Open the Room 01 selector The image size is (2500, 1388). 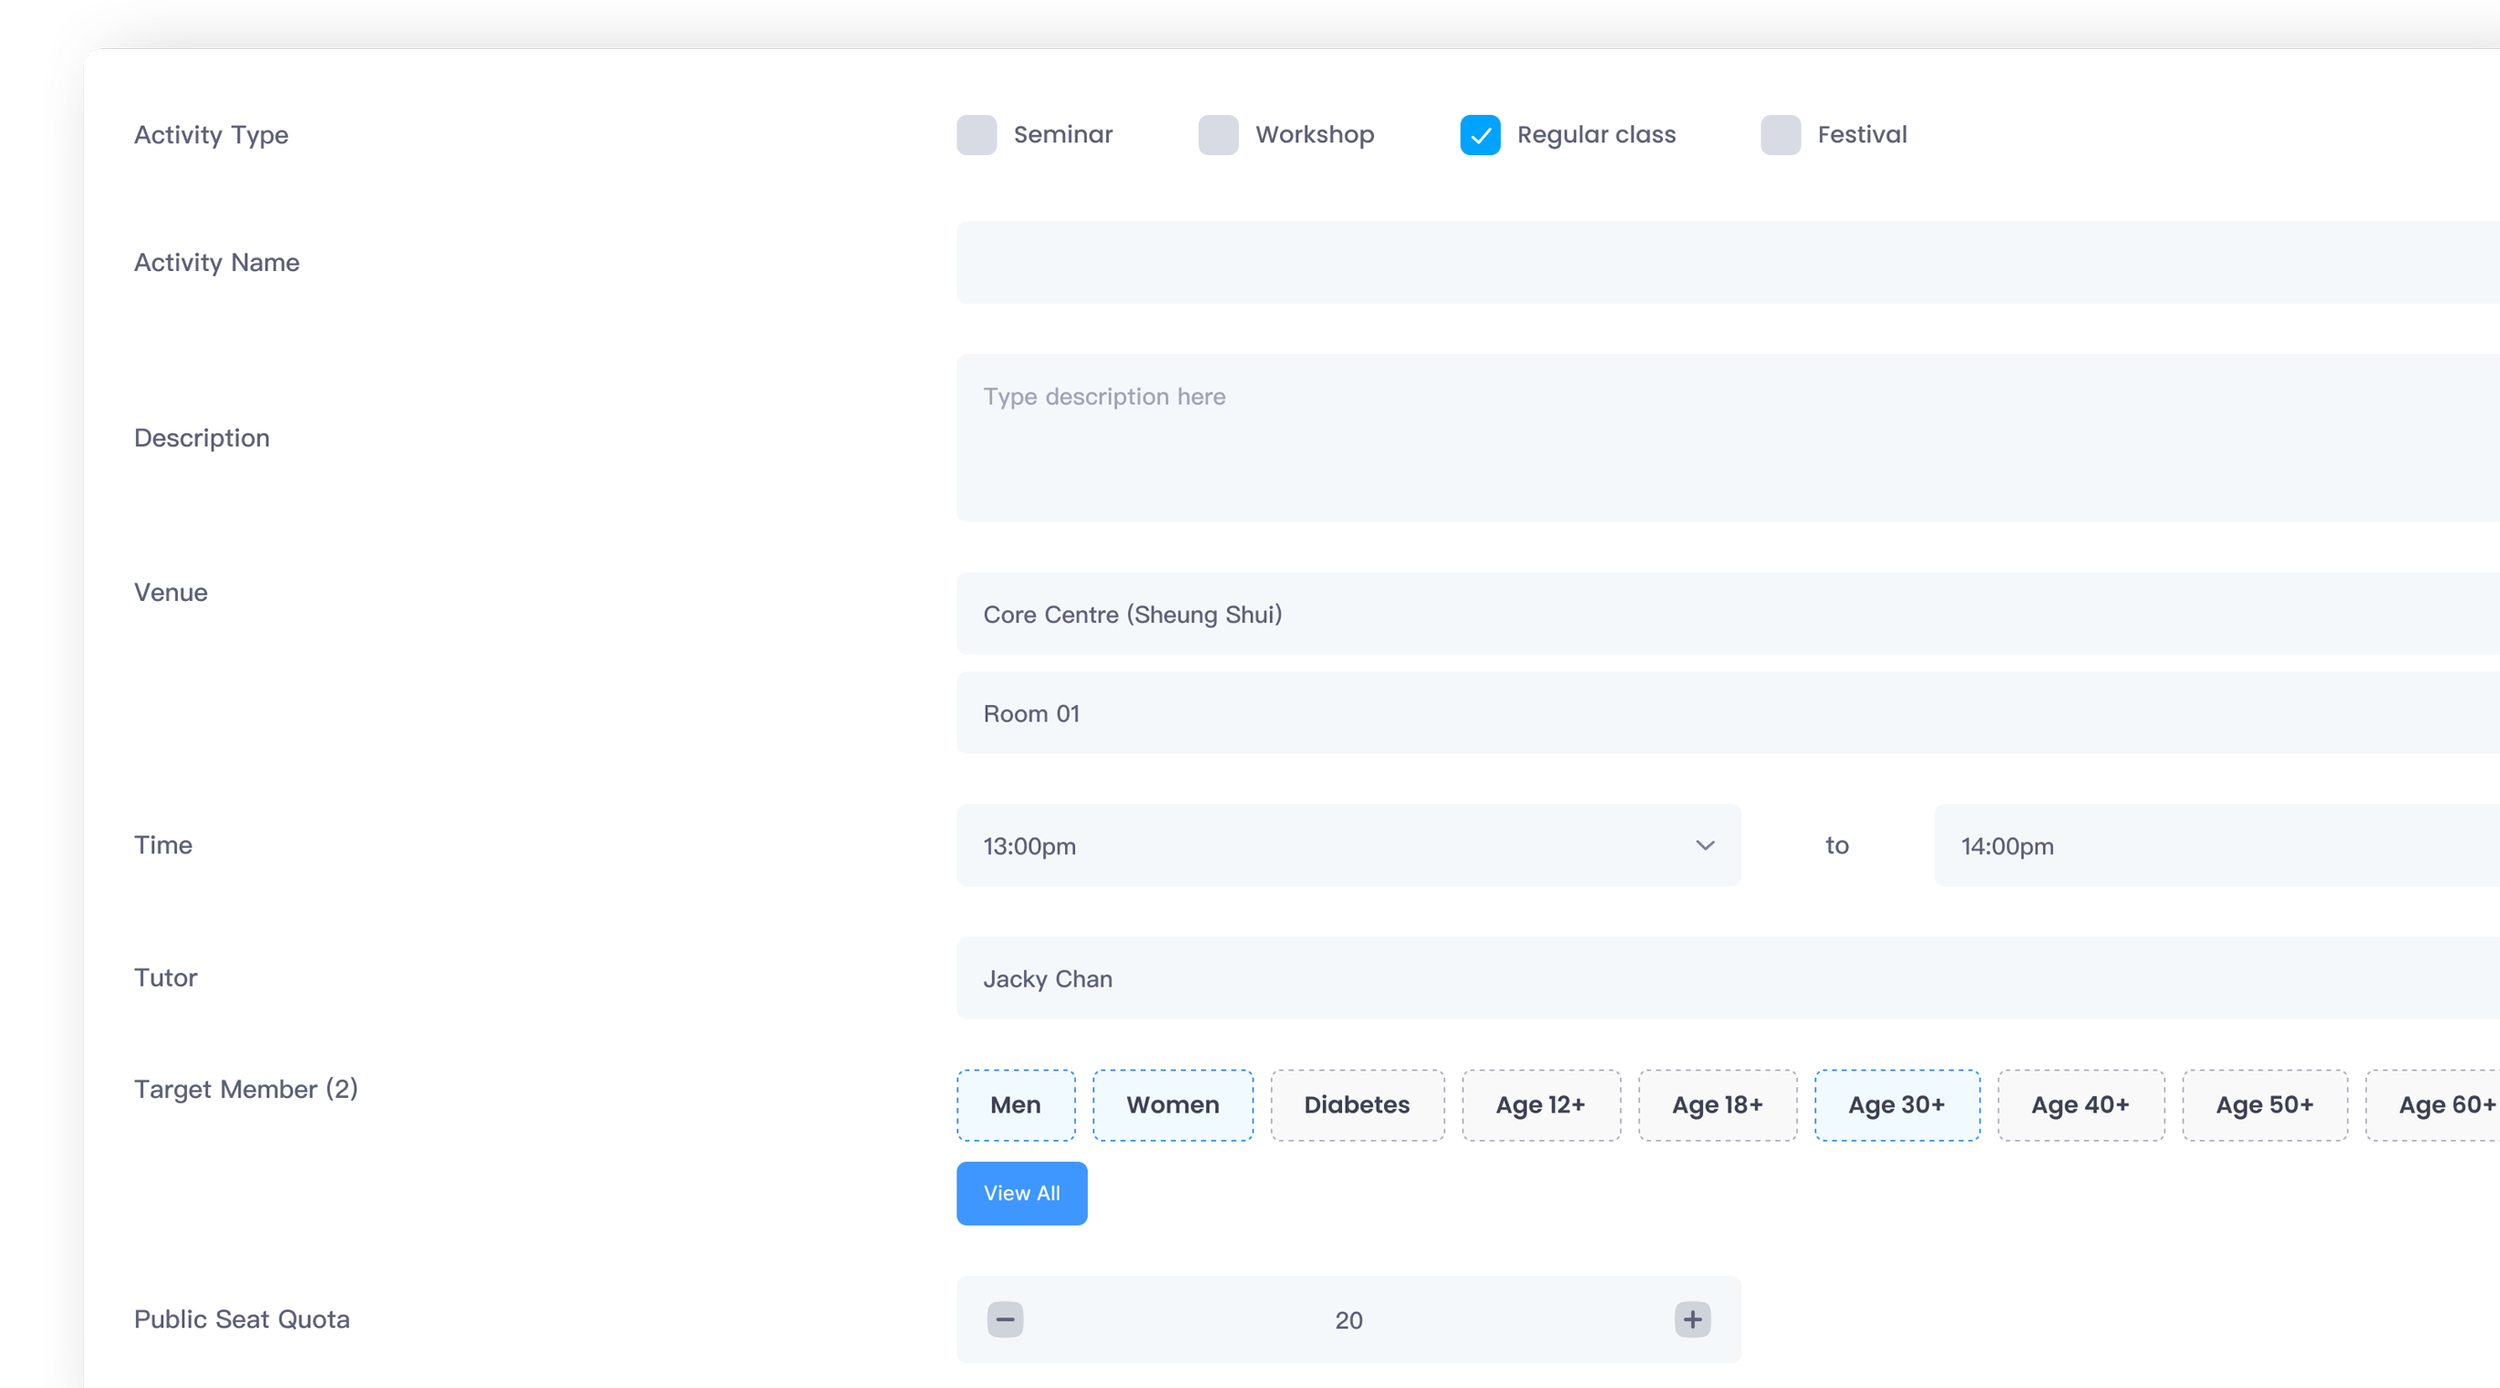point(1727,713)
